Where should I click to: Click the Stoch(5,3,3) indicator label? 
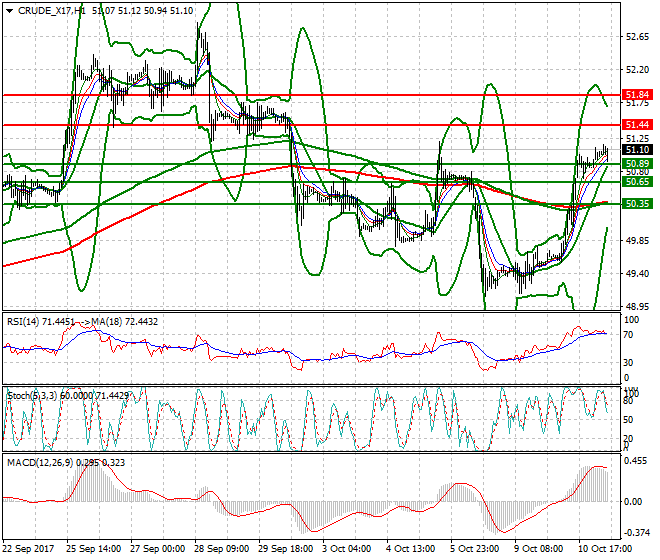click(28, 396)
